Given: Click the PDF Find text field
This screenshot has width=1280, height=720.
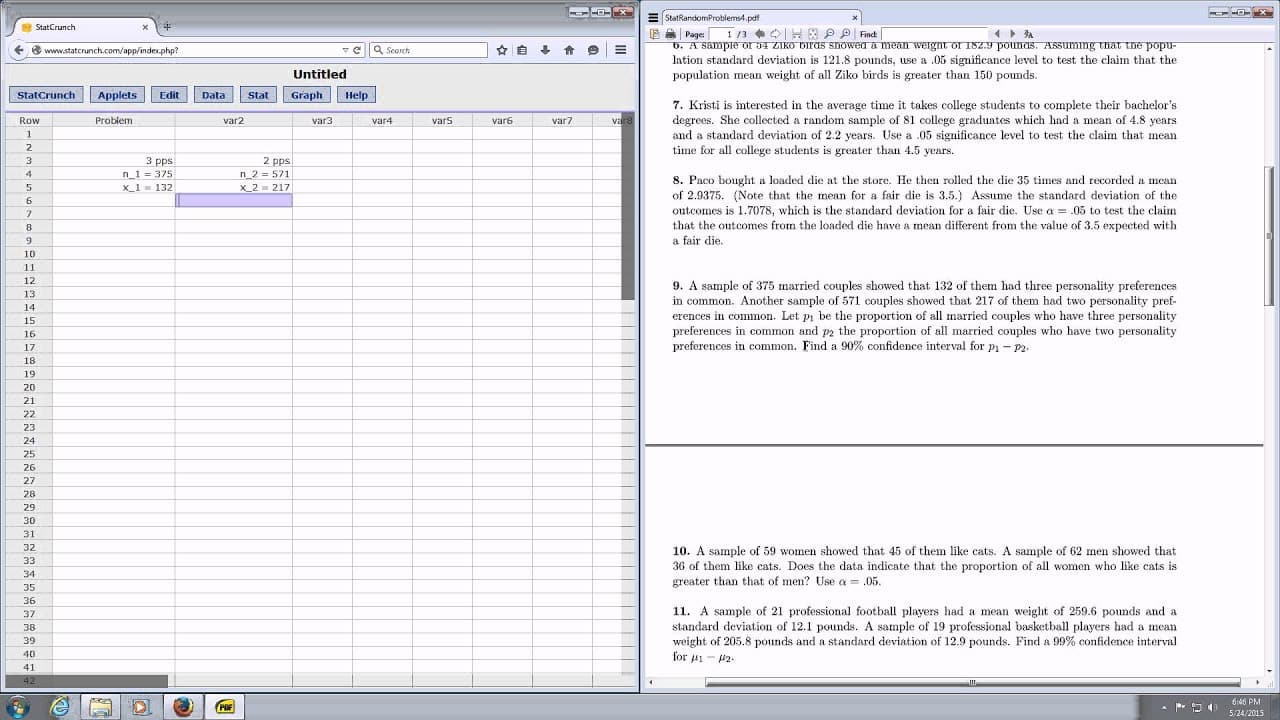Looking at the screenshot, I should point(934,34).
